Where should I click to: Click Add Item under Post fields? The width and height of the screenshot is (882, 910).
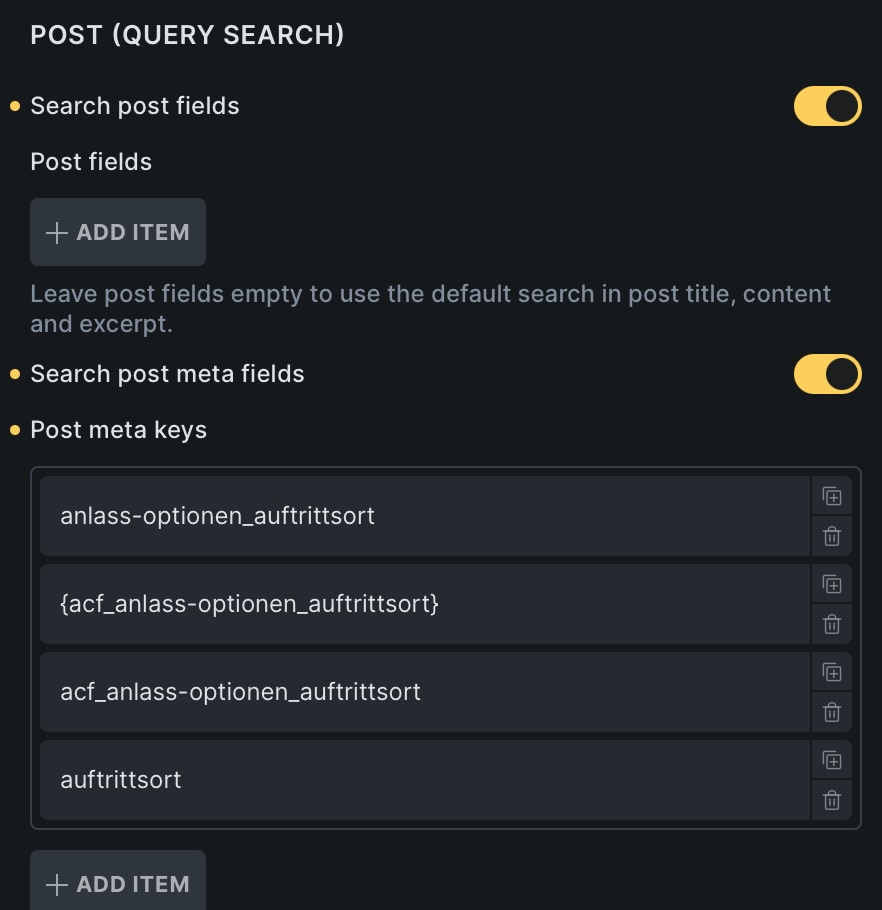pyautogui.click(x=118, y=232)
